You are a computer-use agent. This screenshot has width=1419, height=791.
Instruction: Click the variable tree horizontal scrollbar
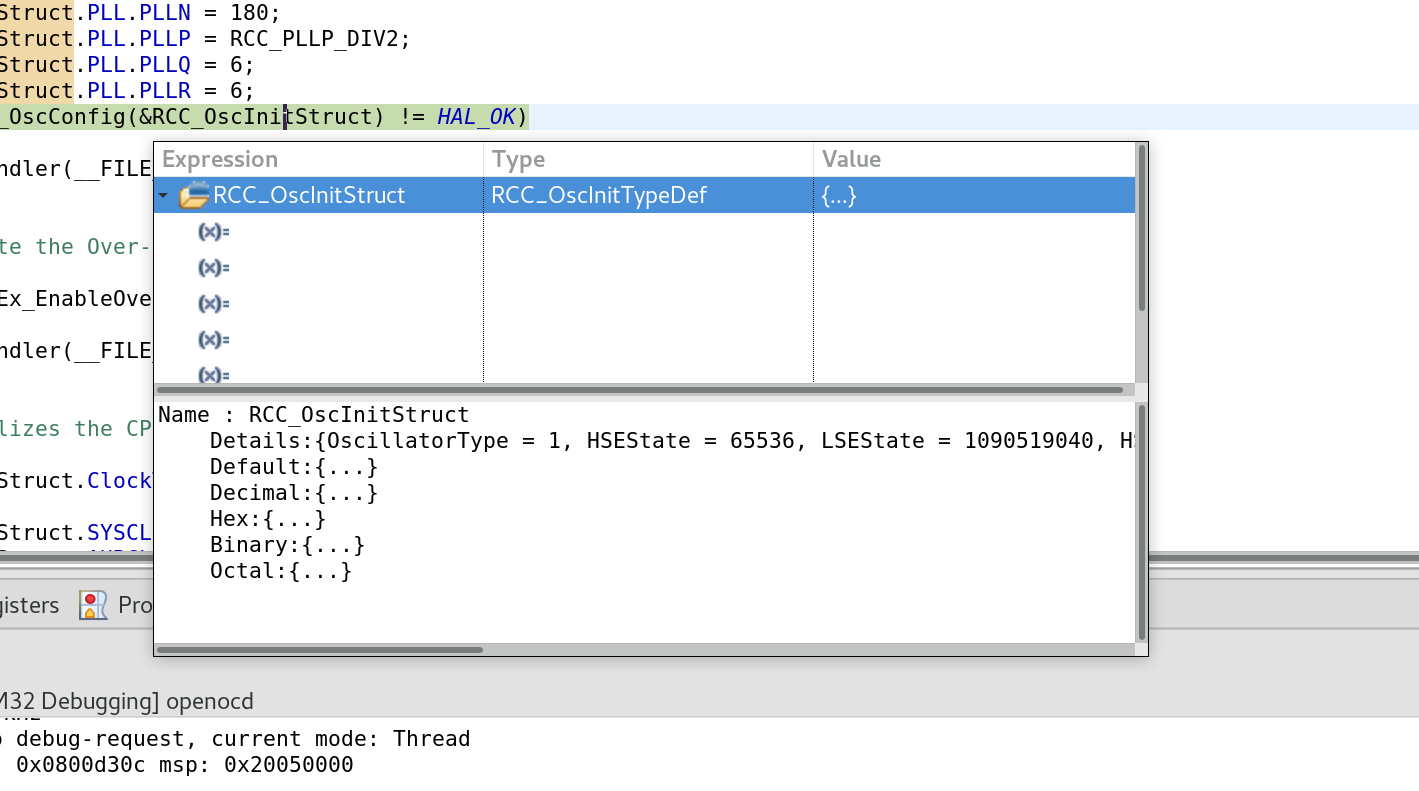click(640, 390)
